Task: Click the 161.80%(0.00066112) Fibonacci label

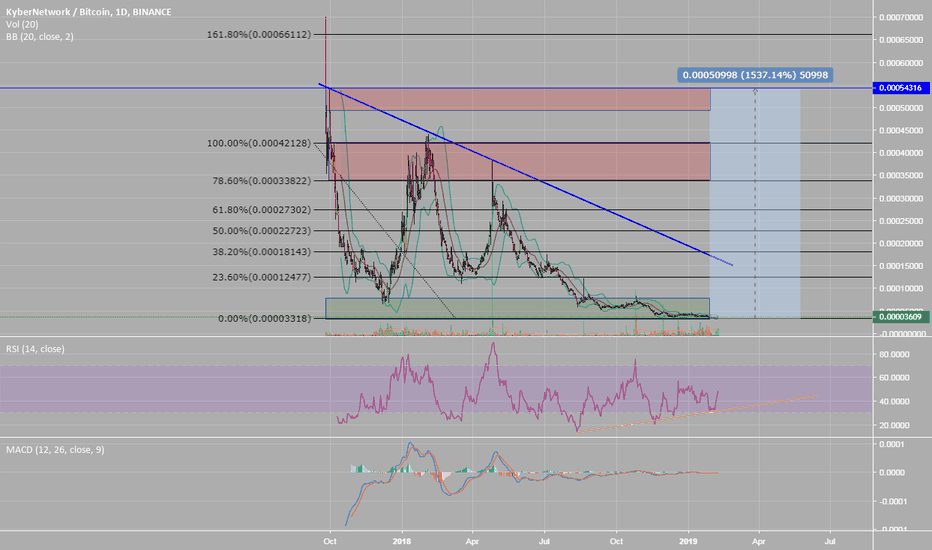Action: [259, 35]
